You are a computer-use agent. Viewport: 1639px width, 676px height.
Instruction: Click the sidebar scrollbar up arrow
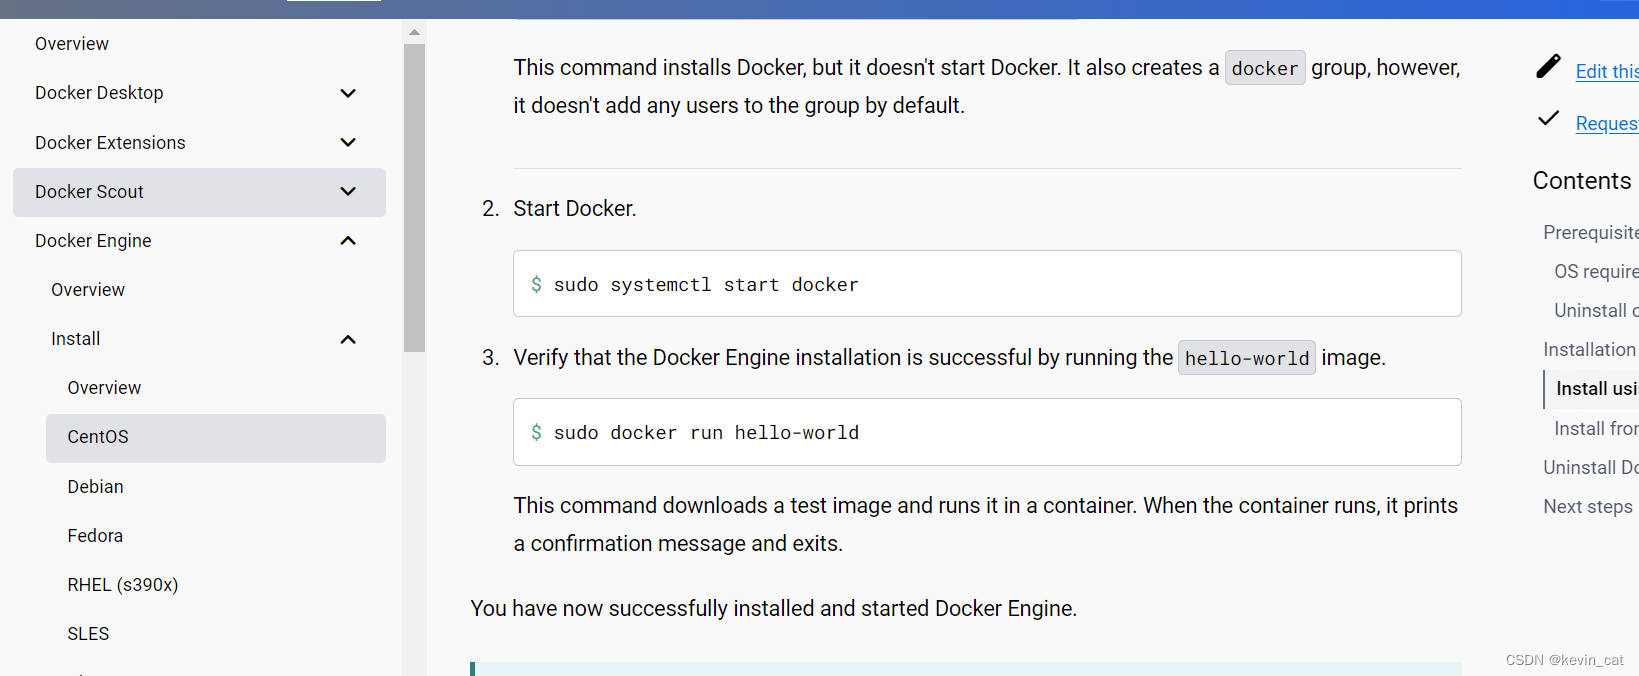(x=414, y=32)
